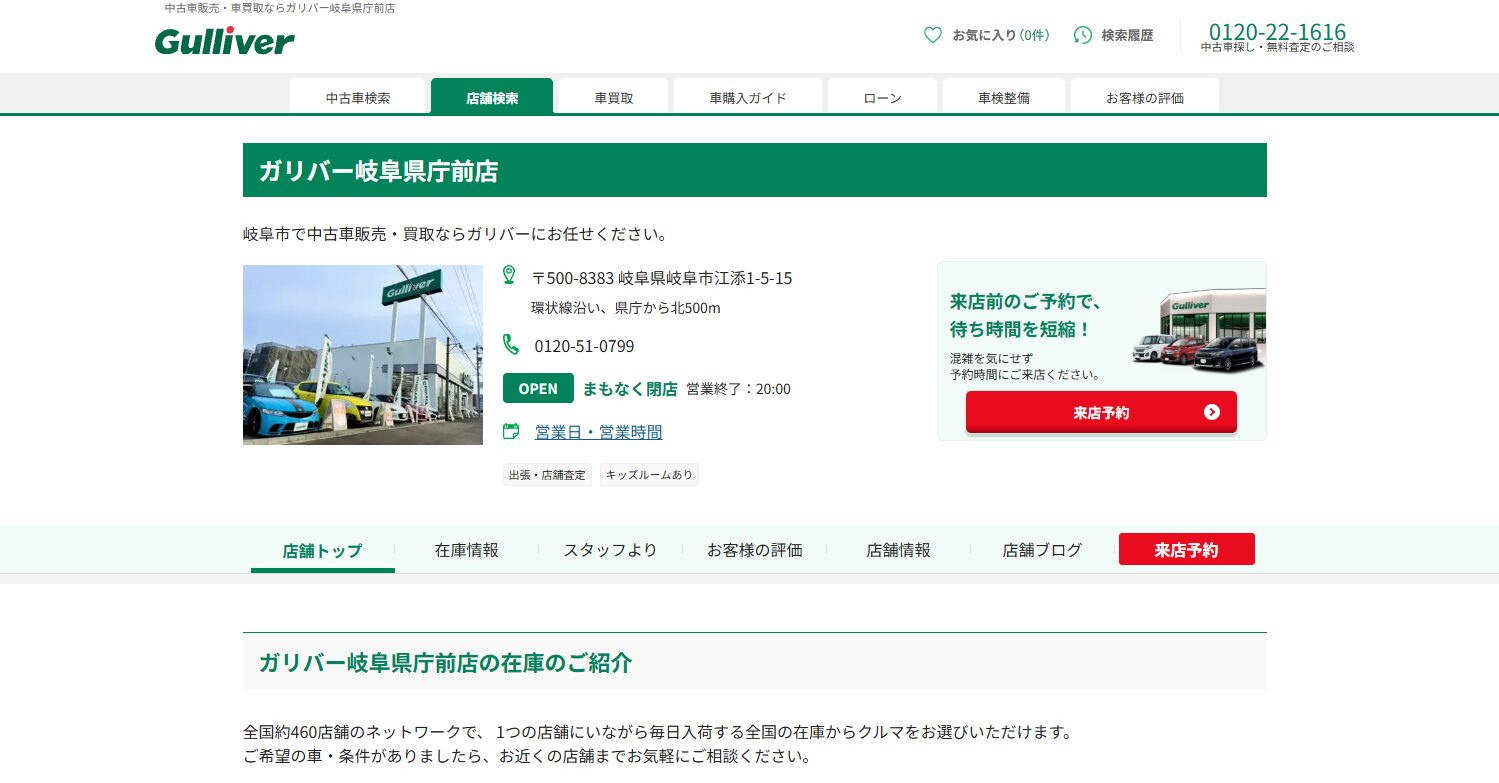Click the Gulliver logo in header
Viewport: 1499px width, 783px height.
(224, 41)
